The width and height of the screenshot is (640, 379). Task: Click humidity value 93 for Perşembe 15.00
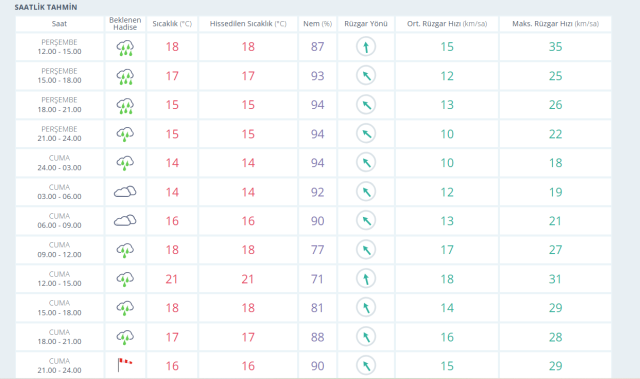(318, 76)
